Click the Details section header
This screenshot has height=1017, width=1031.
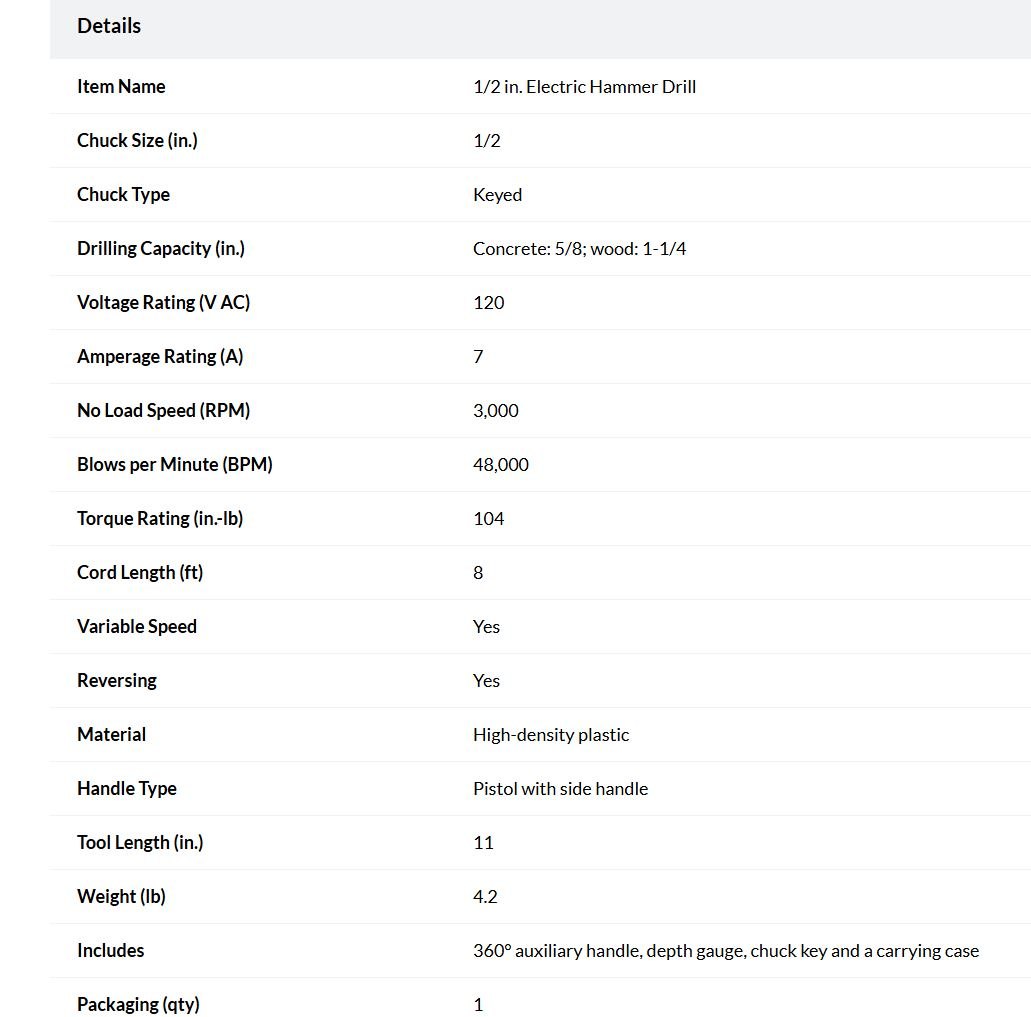click(108, 26)
